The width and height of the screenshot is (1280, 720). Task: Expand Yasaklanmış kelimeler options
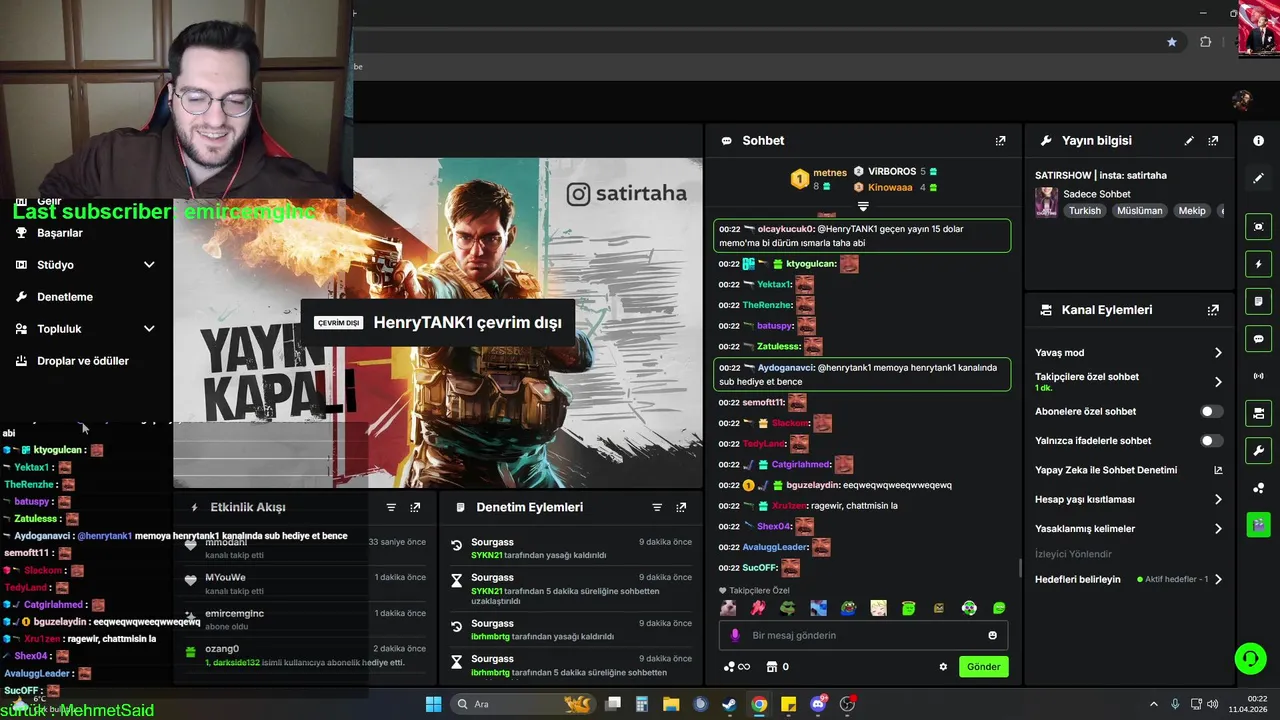[1218, 529]
